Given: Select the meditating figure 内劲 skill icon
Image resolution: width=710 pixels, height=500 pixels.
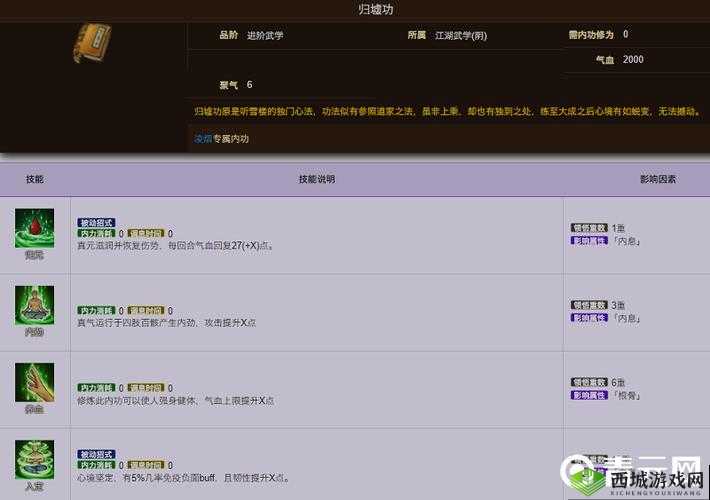Looking at the screenshot, I should pyautogui.click(x=34, y=304).
